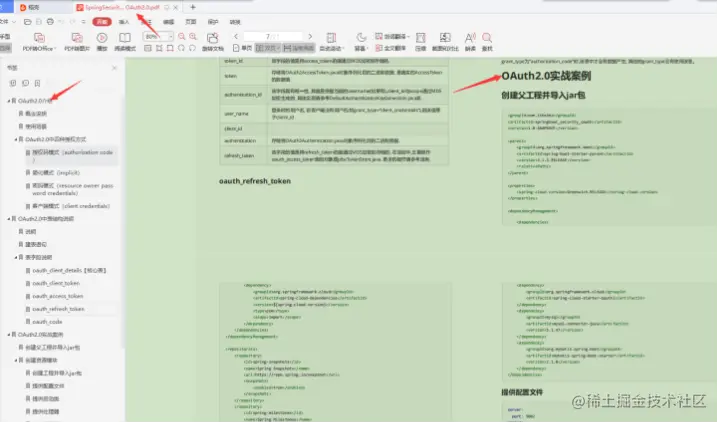The image size is (720, 423).
Task: Click the zoom out magnifier icon
Action: click(182, 36)
